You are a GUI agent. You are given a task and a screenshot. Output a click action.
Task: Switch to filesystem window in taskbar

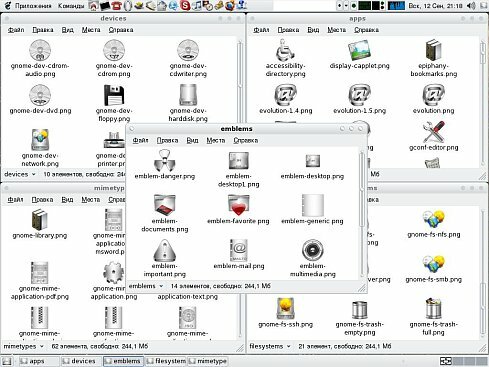coord(166,361)
